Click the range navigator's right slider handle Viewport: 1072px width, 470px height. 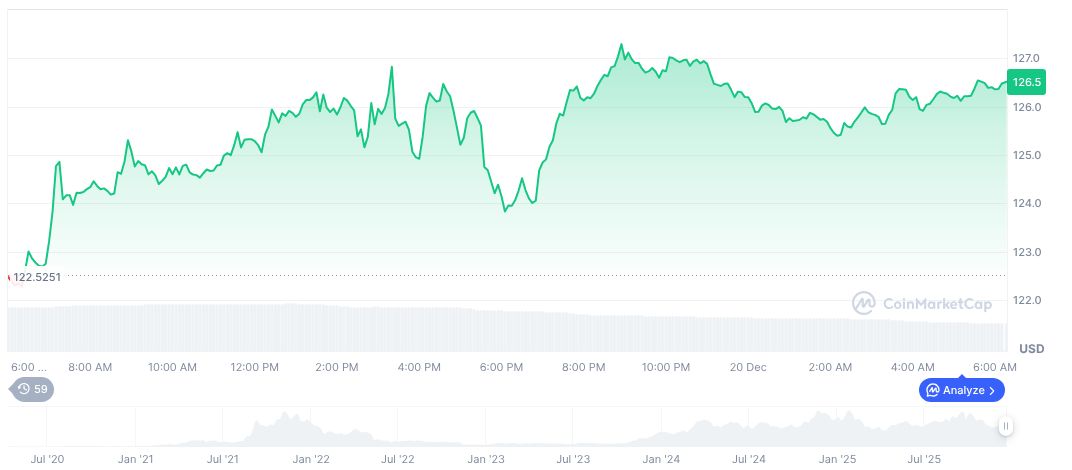[x=1005, y=426]
